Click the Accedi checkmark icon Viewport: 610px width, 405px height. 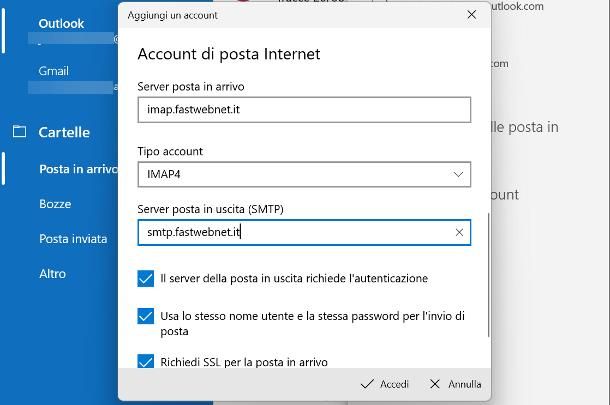pyautogui.click(x=367, y=384)
